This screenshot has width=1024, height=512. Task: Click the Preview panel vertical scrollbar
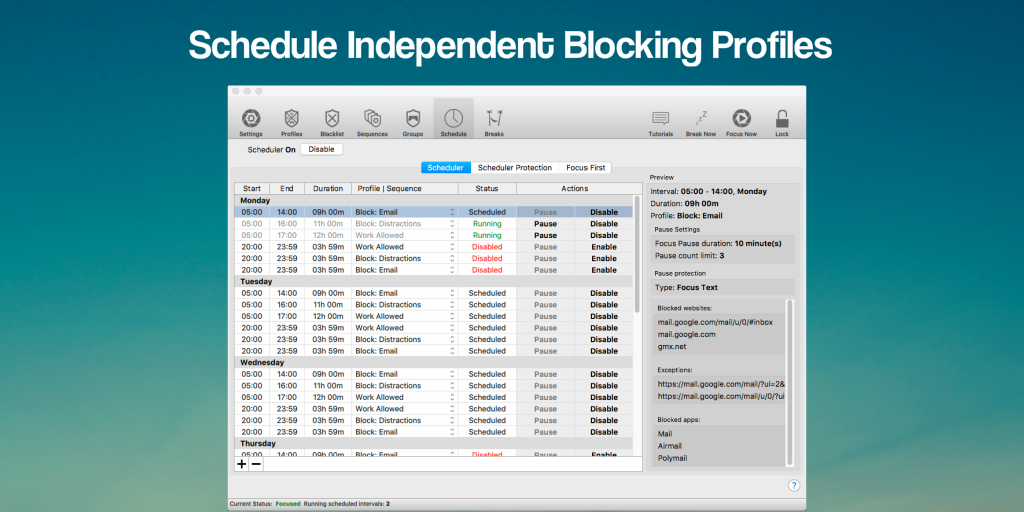790,382
